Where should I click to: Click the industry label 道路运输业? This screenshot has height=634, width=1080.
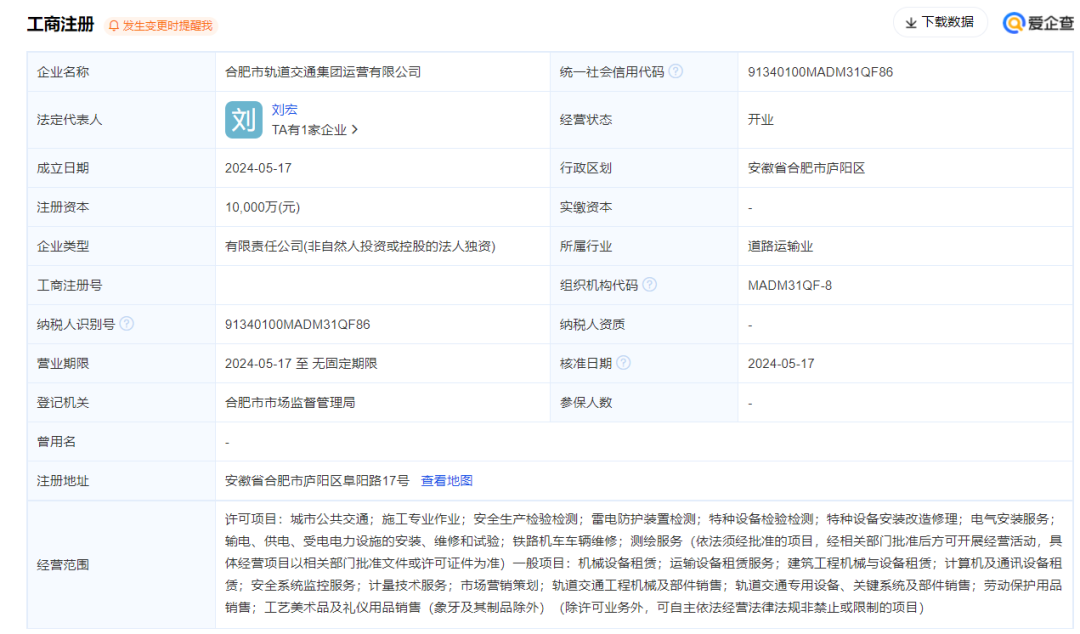[779, 246]
